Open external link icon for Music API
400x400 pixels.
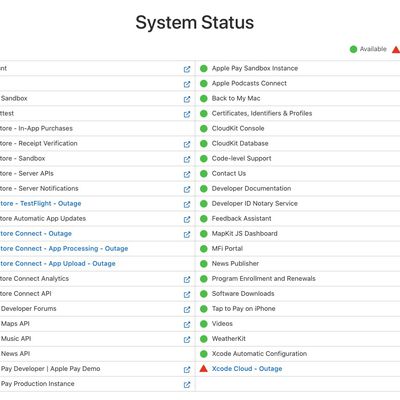(187, 339)
